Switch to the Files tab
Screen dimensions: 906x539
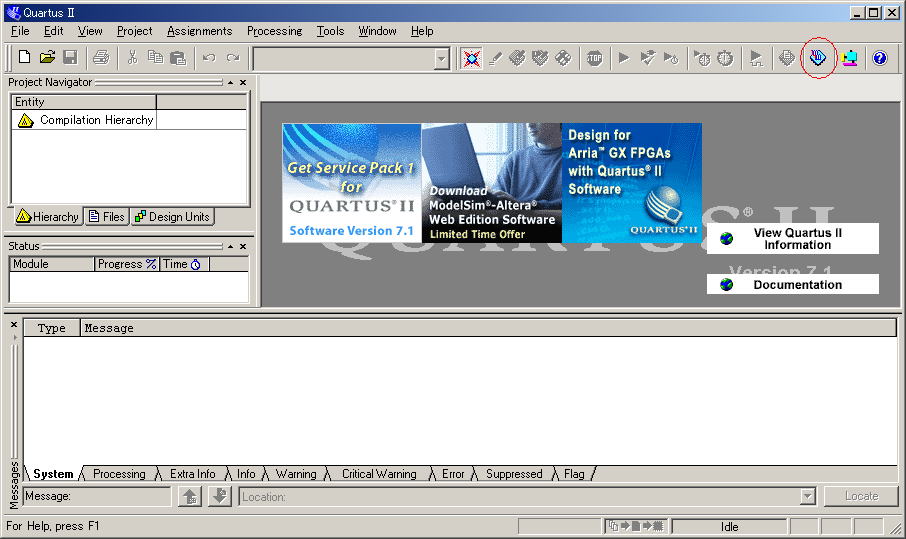click(x=106, y=217)
